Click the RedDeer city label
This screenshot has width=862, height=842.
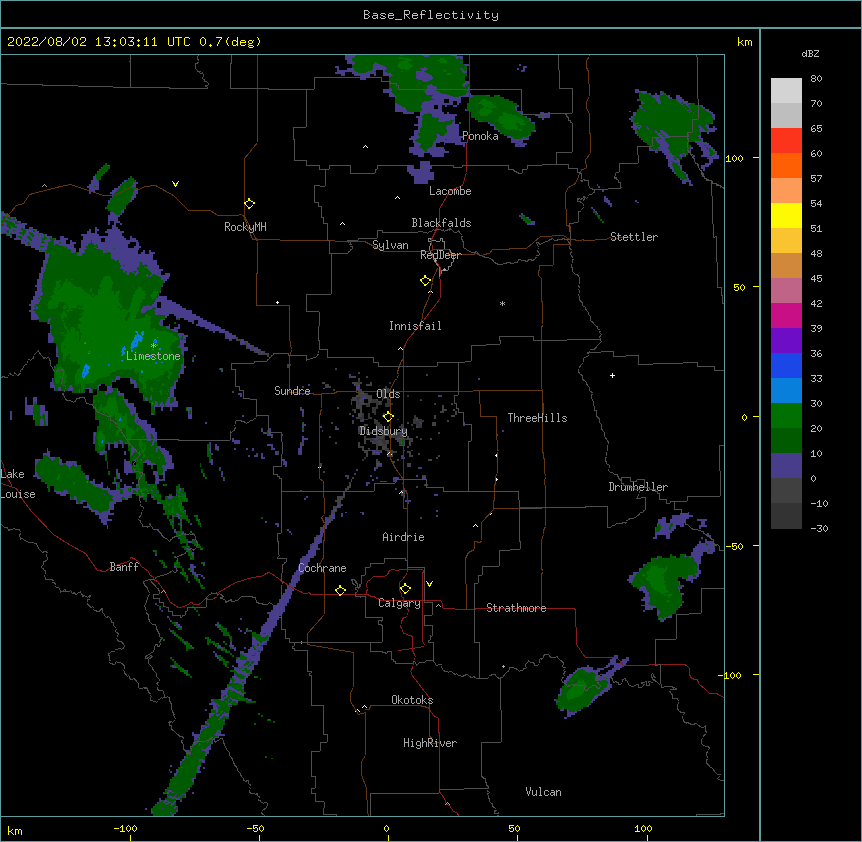(x=440, y=255)
